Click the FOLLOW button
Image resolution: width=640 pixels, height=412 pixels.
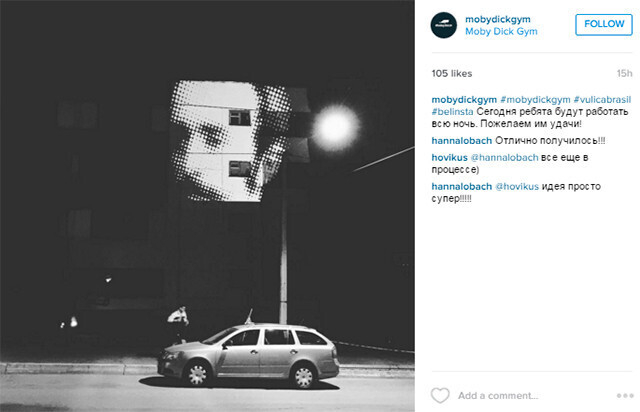point(604,24)
